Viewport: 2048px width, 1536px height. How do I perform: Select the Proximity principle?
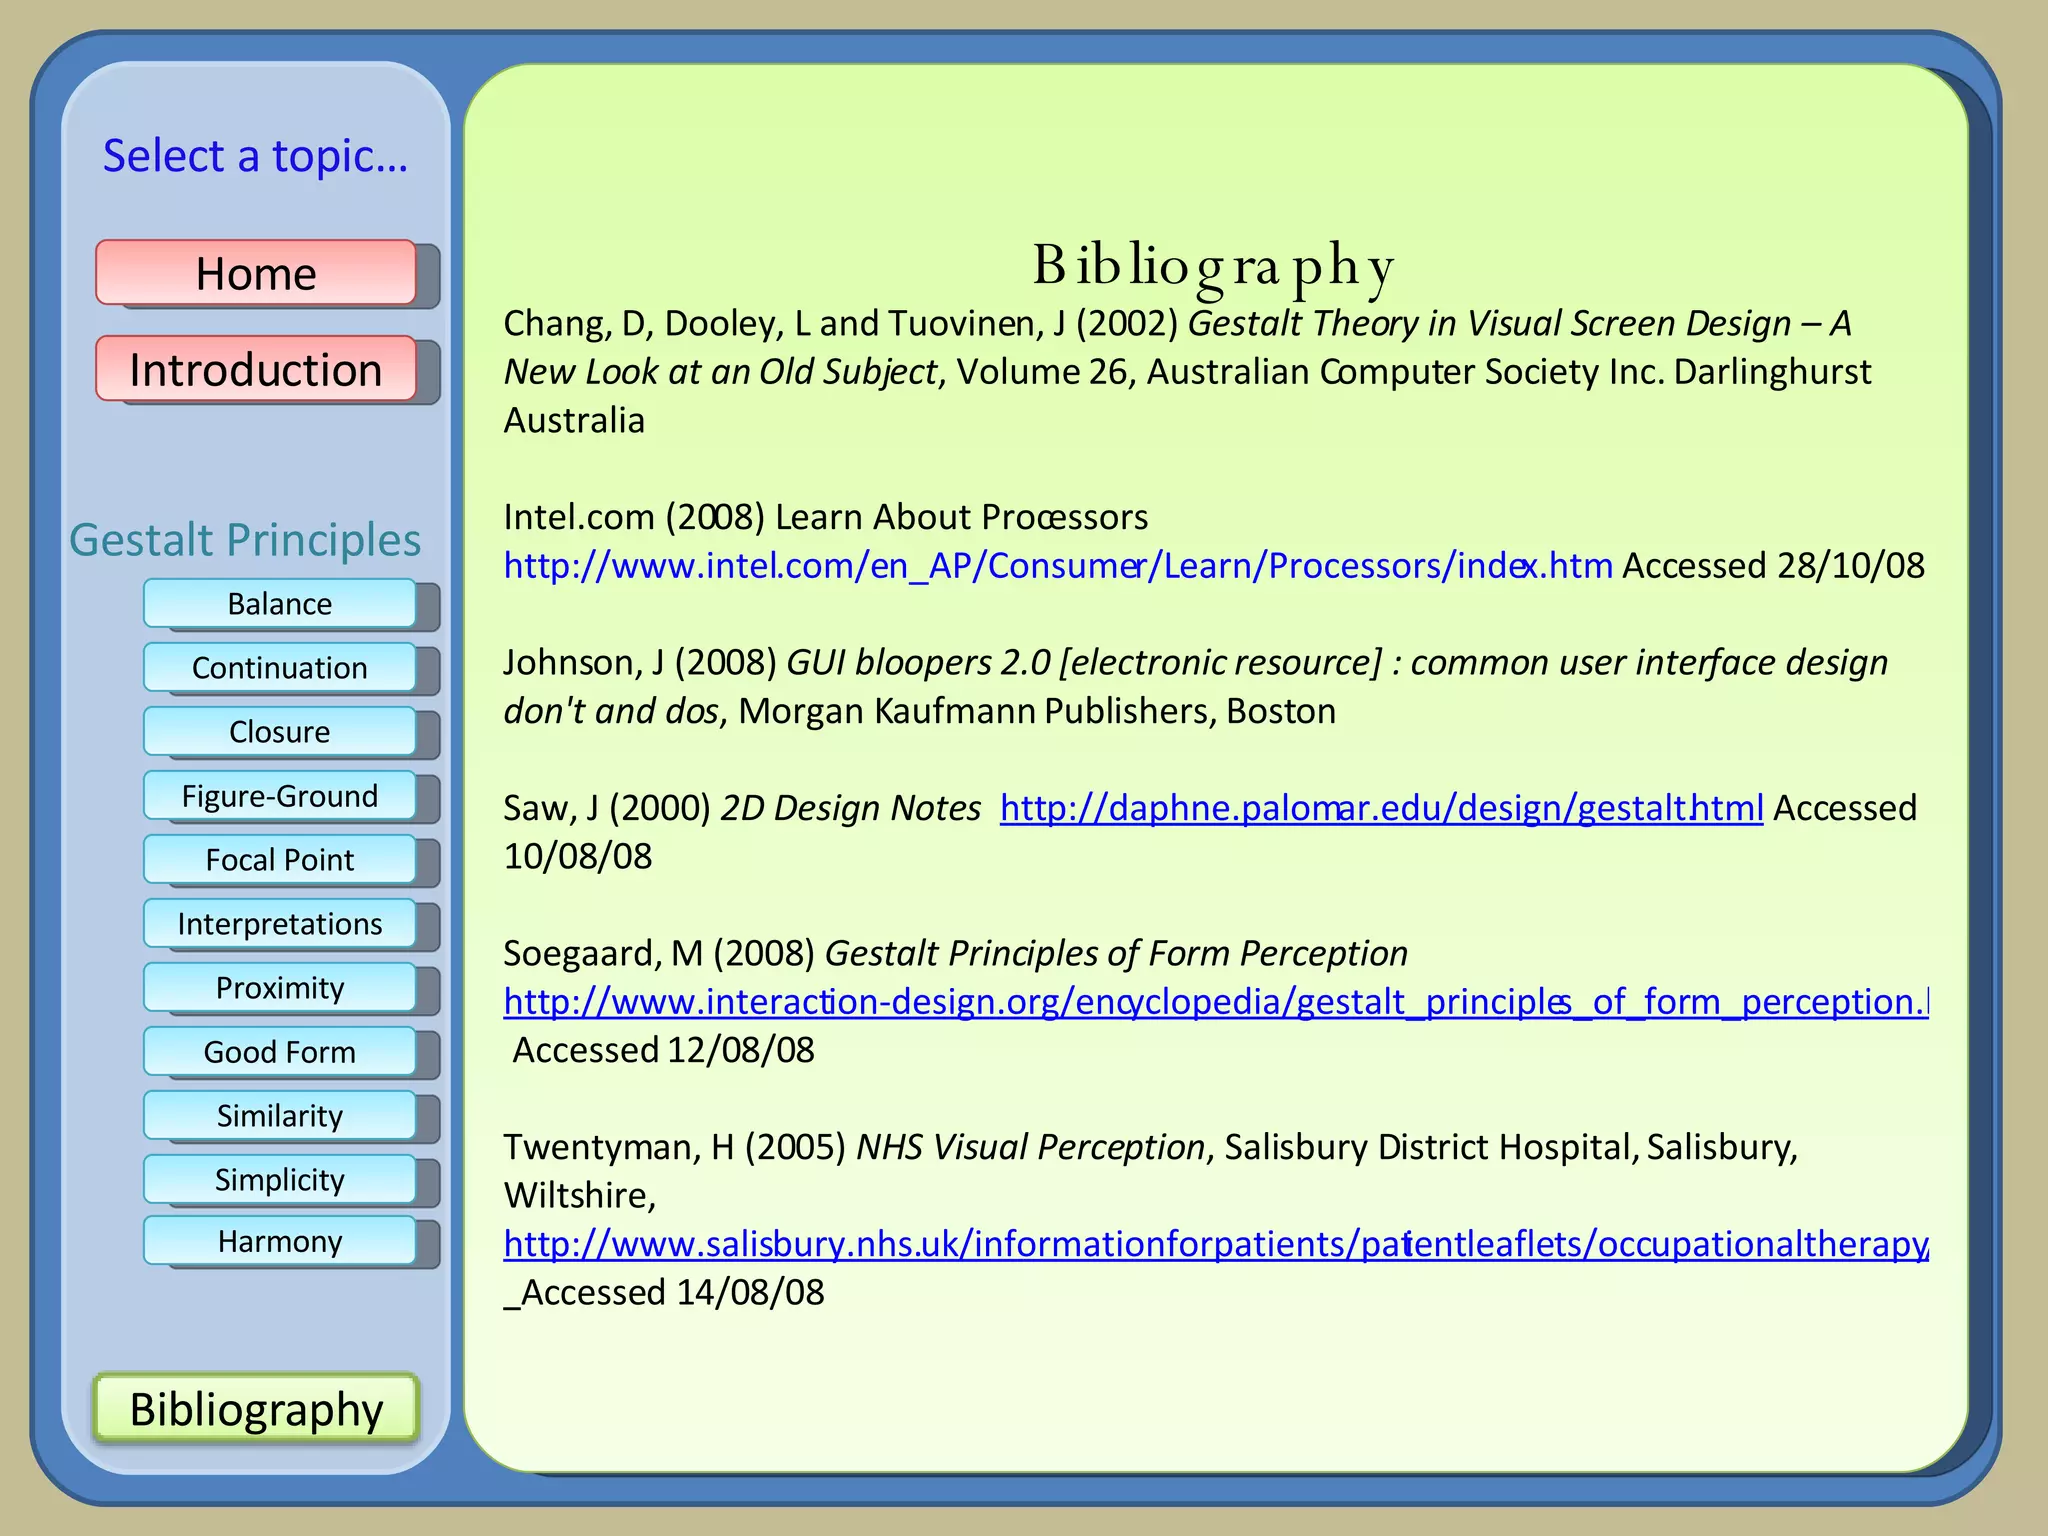coord(280,987)
